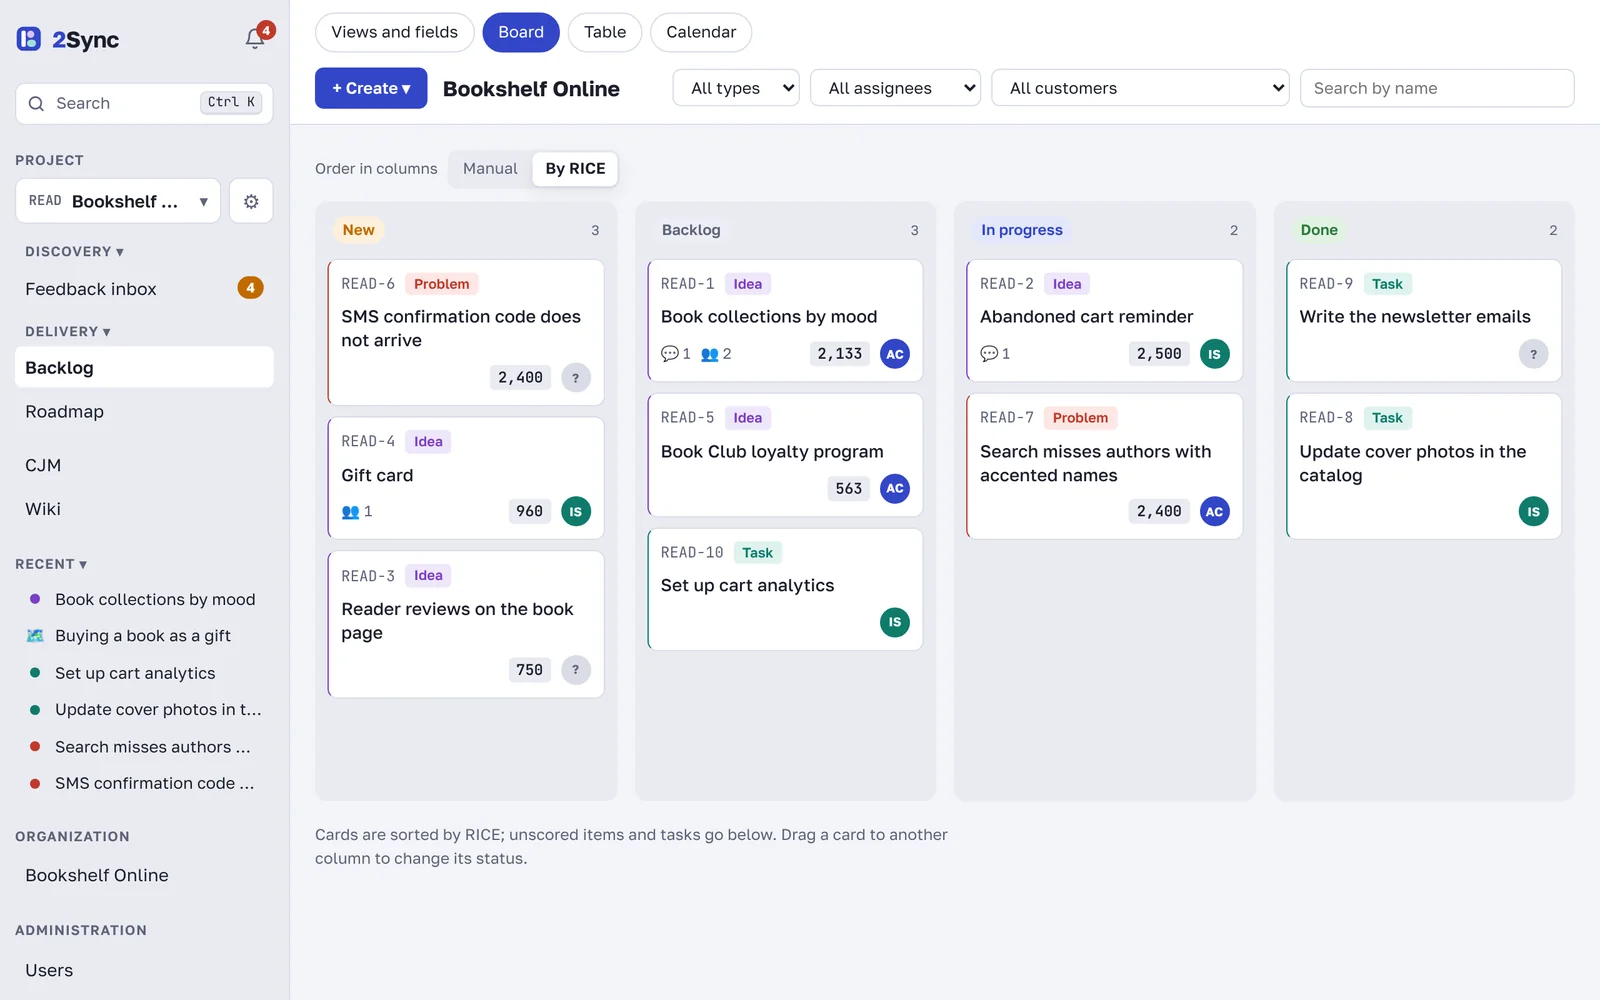
Task: Open the Create dropdown button
Action: pyautogui.click(x=371, y=88)
